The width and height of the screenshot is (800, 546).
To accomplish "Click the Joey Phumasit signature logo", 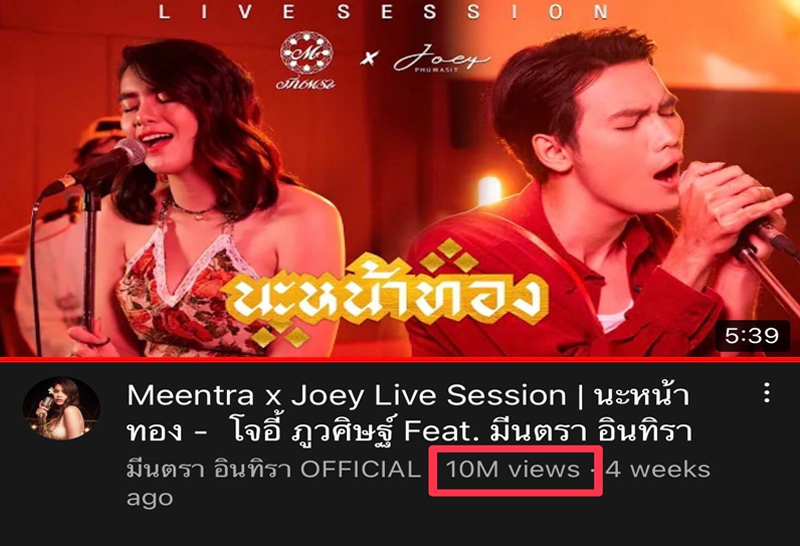I will [442, 59].
